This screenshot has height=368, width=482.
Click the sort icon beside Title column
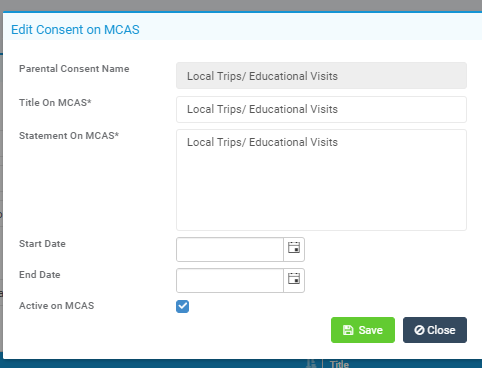click(x=311, y=363)
